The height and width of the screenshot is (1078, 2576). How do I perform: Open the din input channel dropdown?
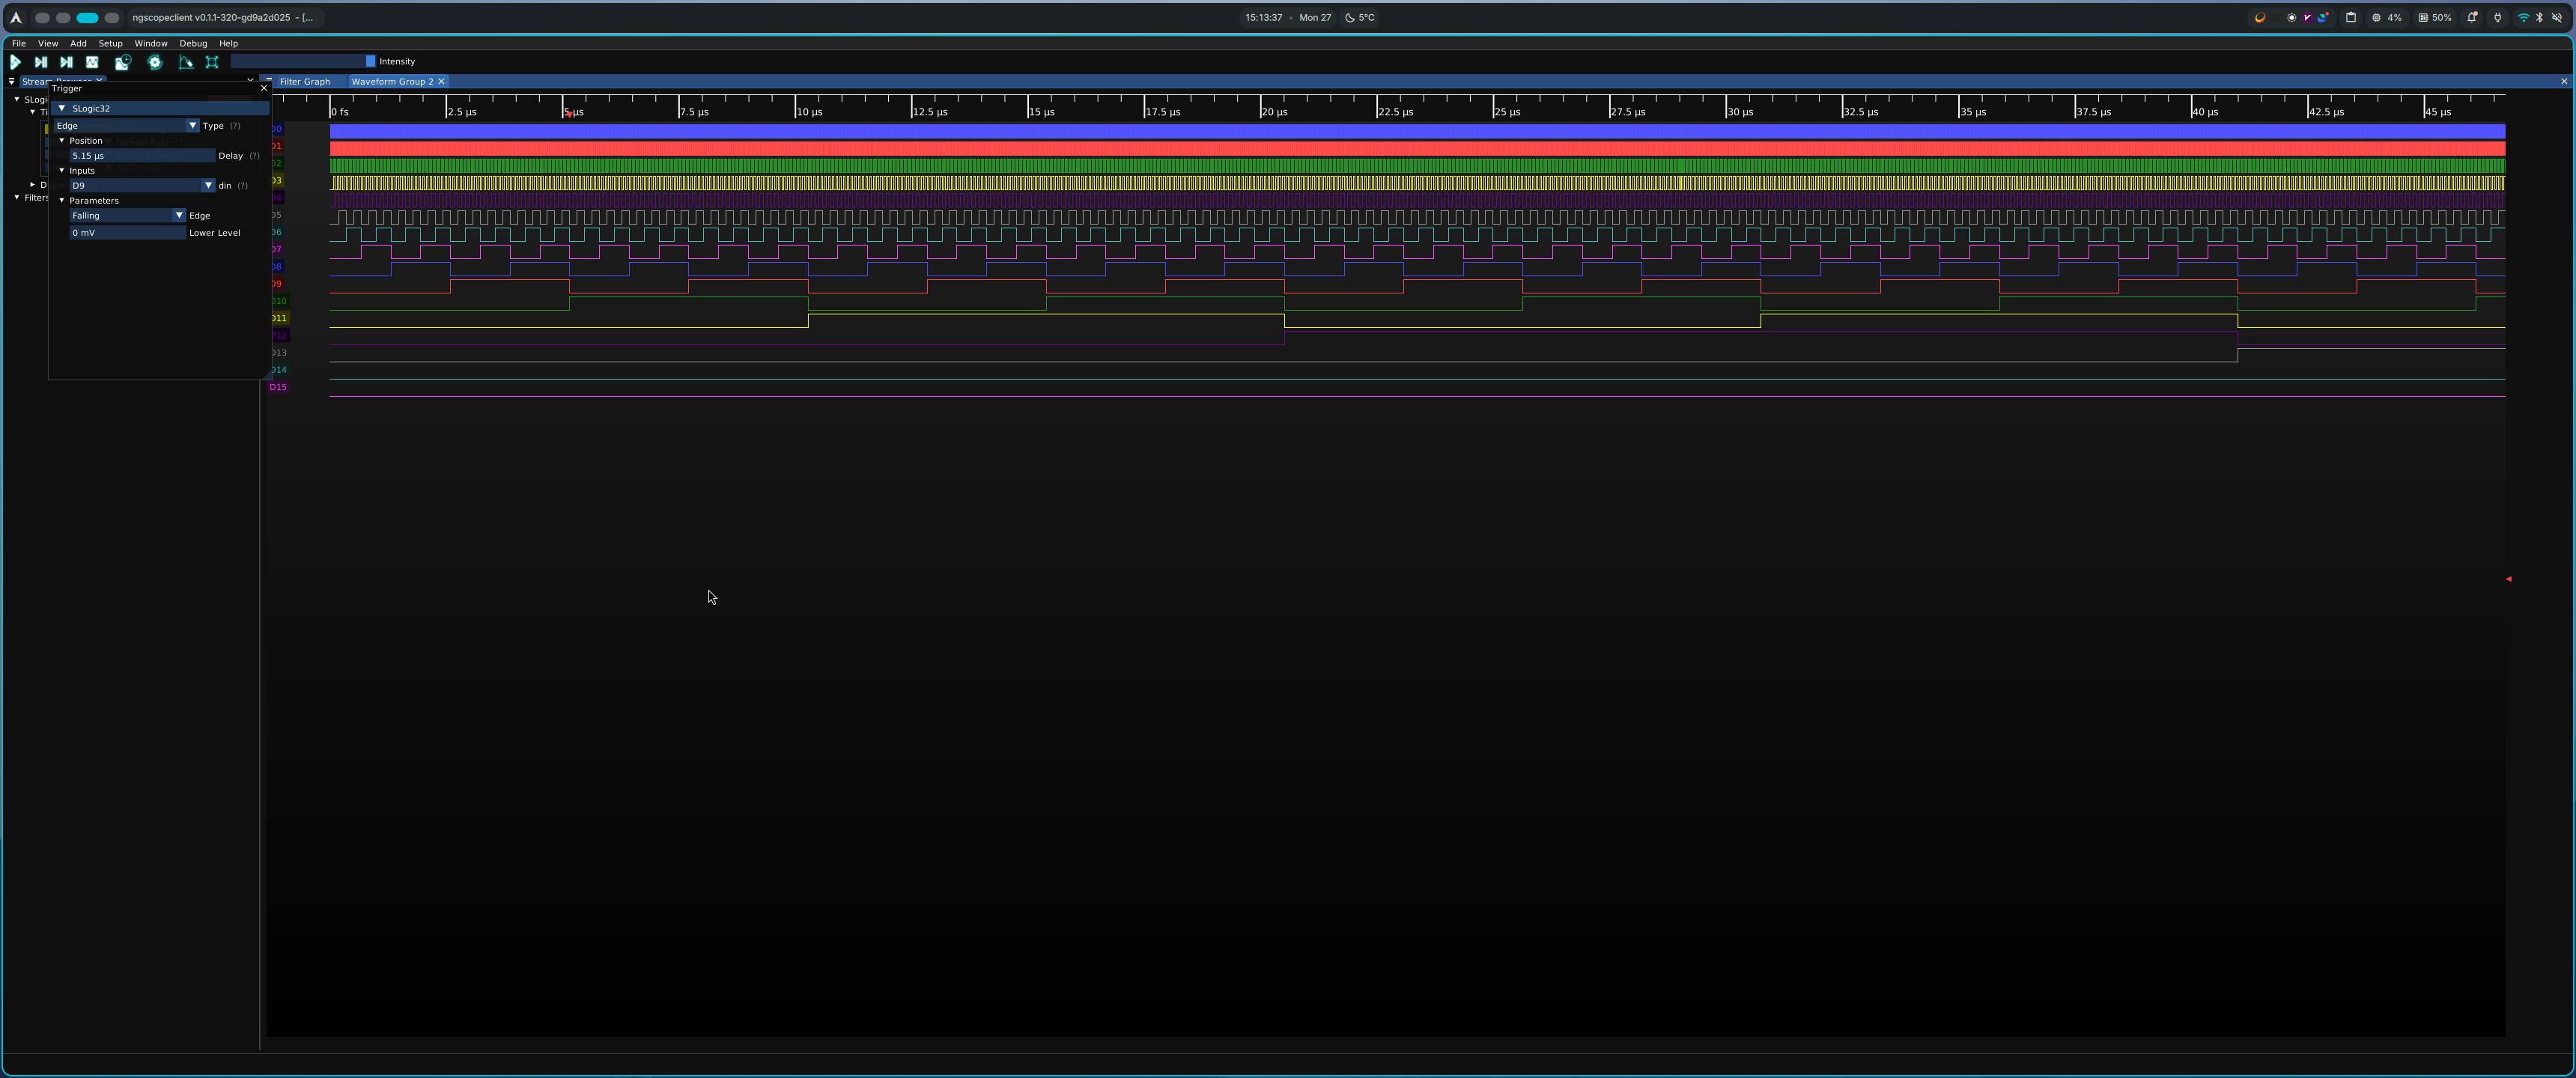point(208,185)
